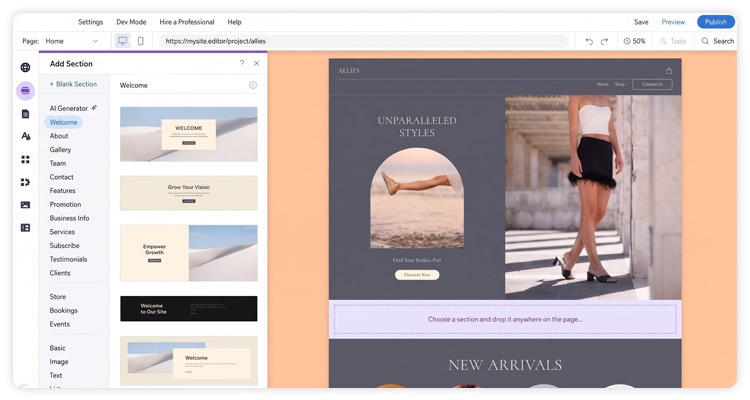
Task: Close the Add Section panel
Action: pos(256,63)
